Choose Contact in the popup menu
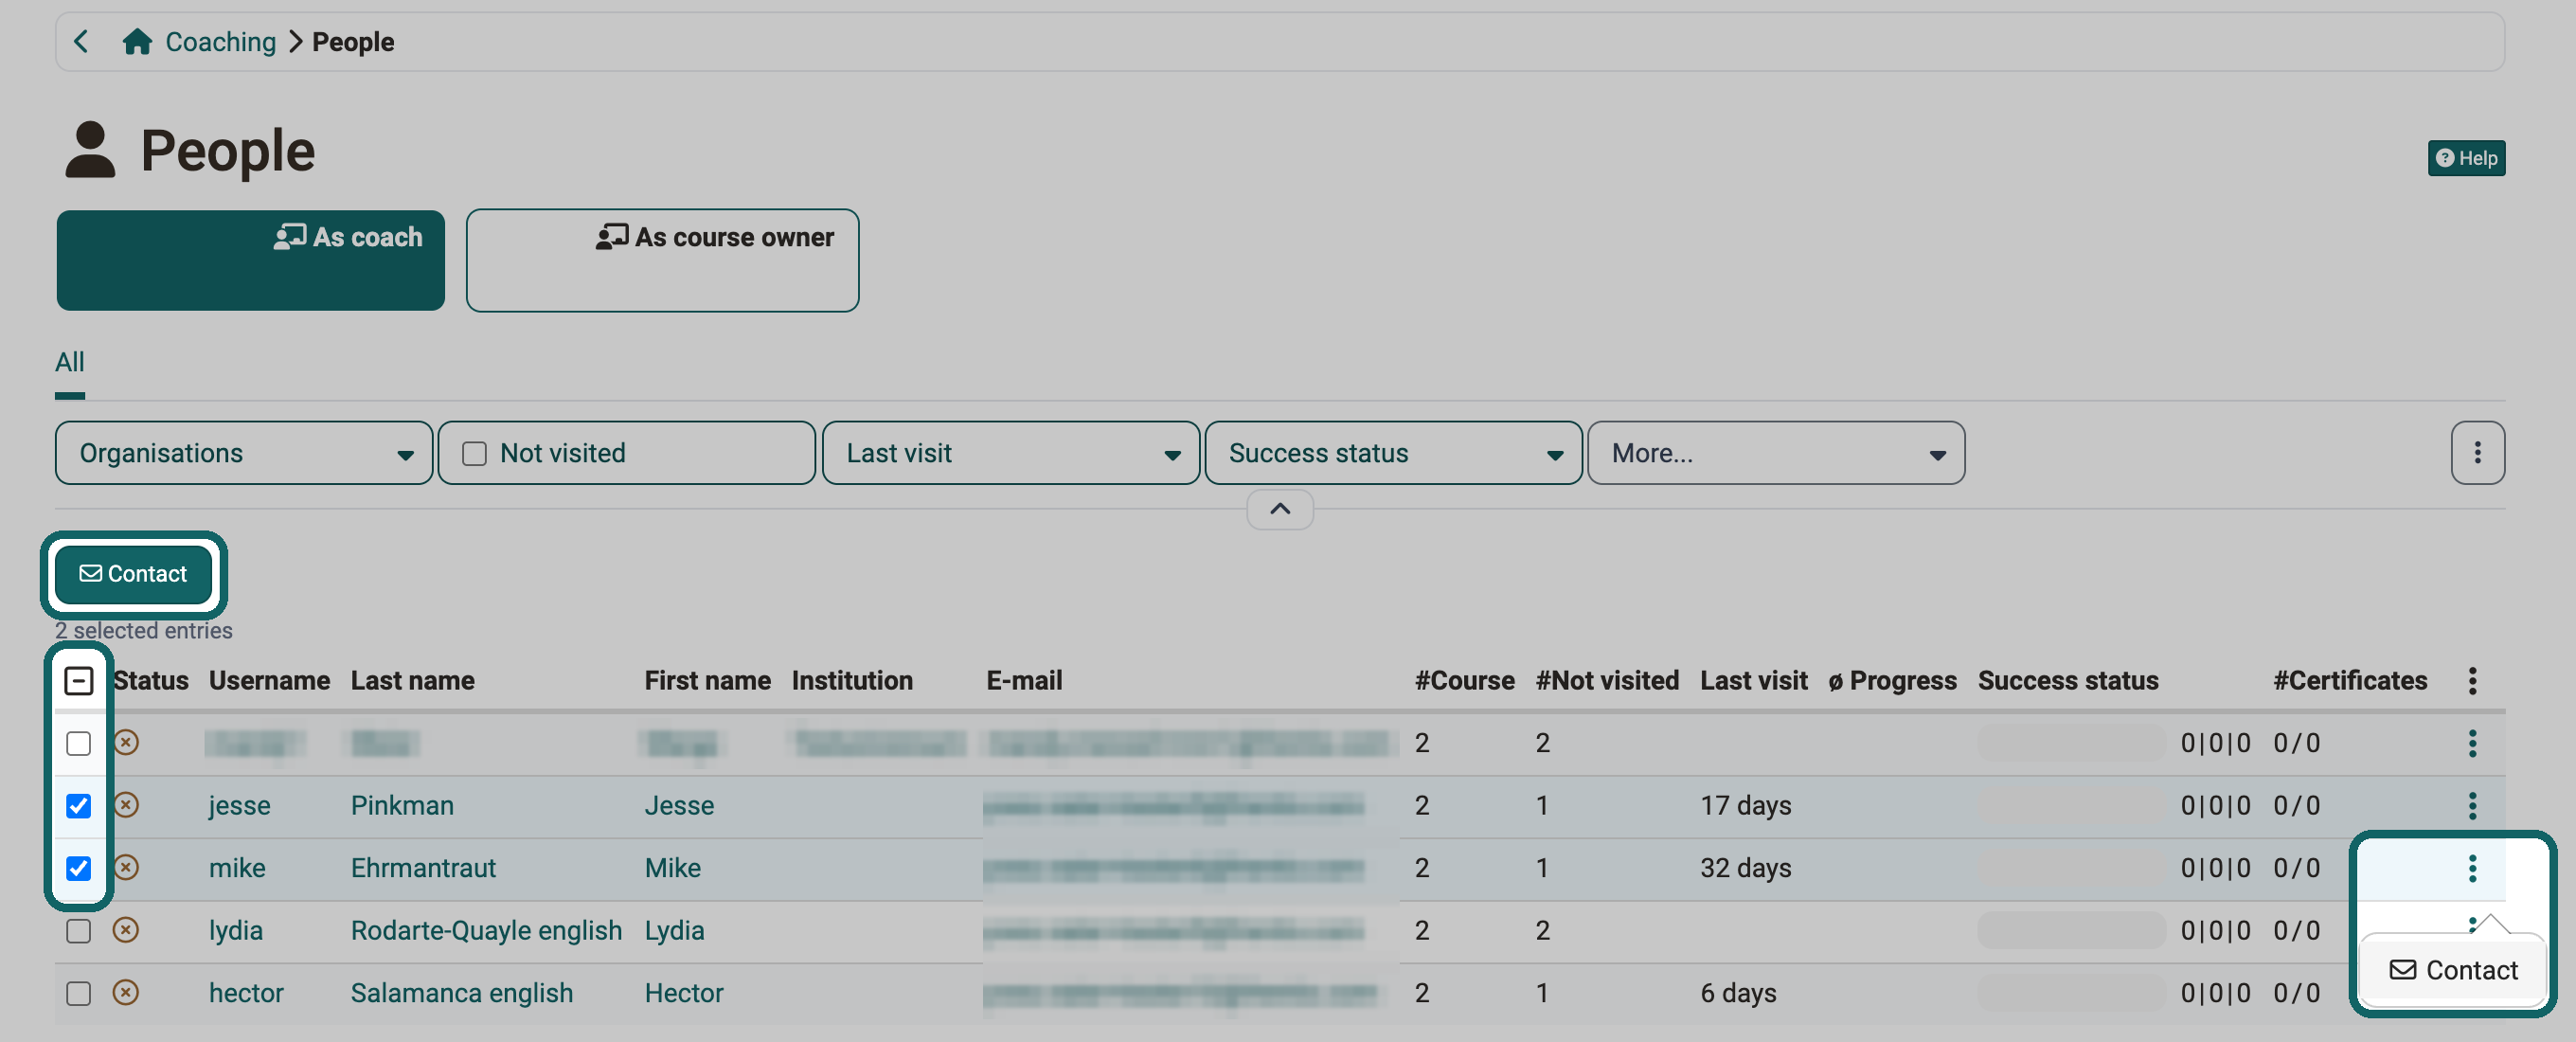 coord(2452,970)
